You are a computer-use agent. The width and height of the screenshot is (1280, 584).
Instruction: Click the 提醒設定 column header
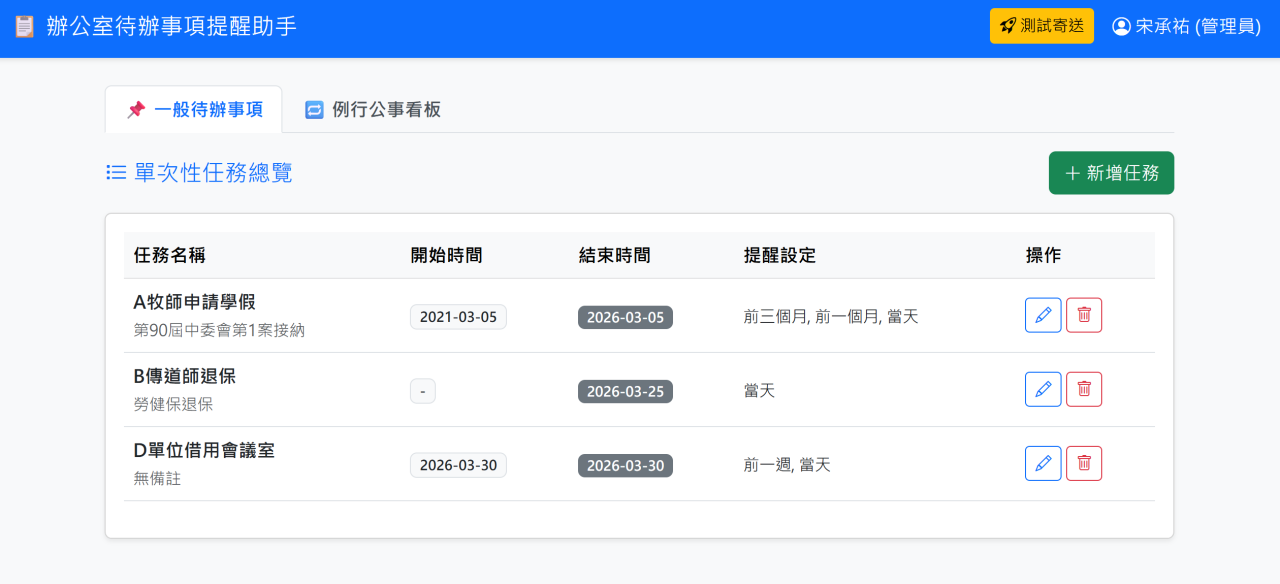point(780,255)
